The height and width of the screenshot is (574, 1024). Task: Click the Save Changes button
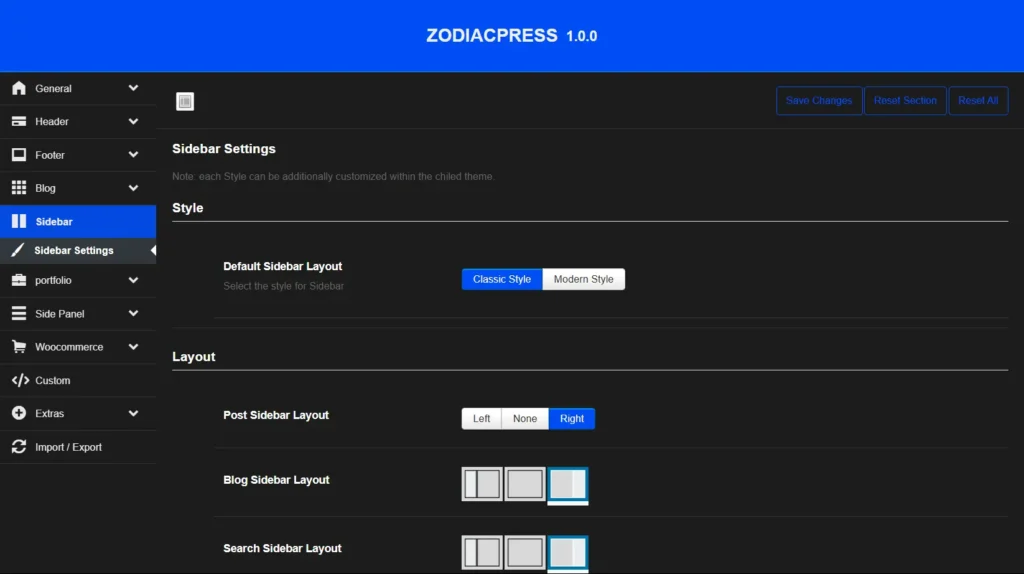(819, 101)
